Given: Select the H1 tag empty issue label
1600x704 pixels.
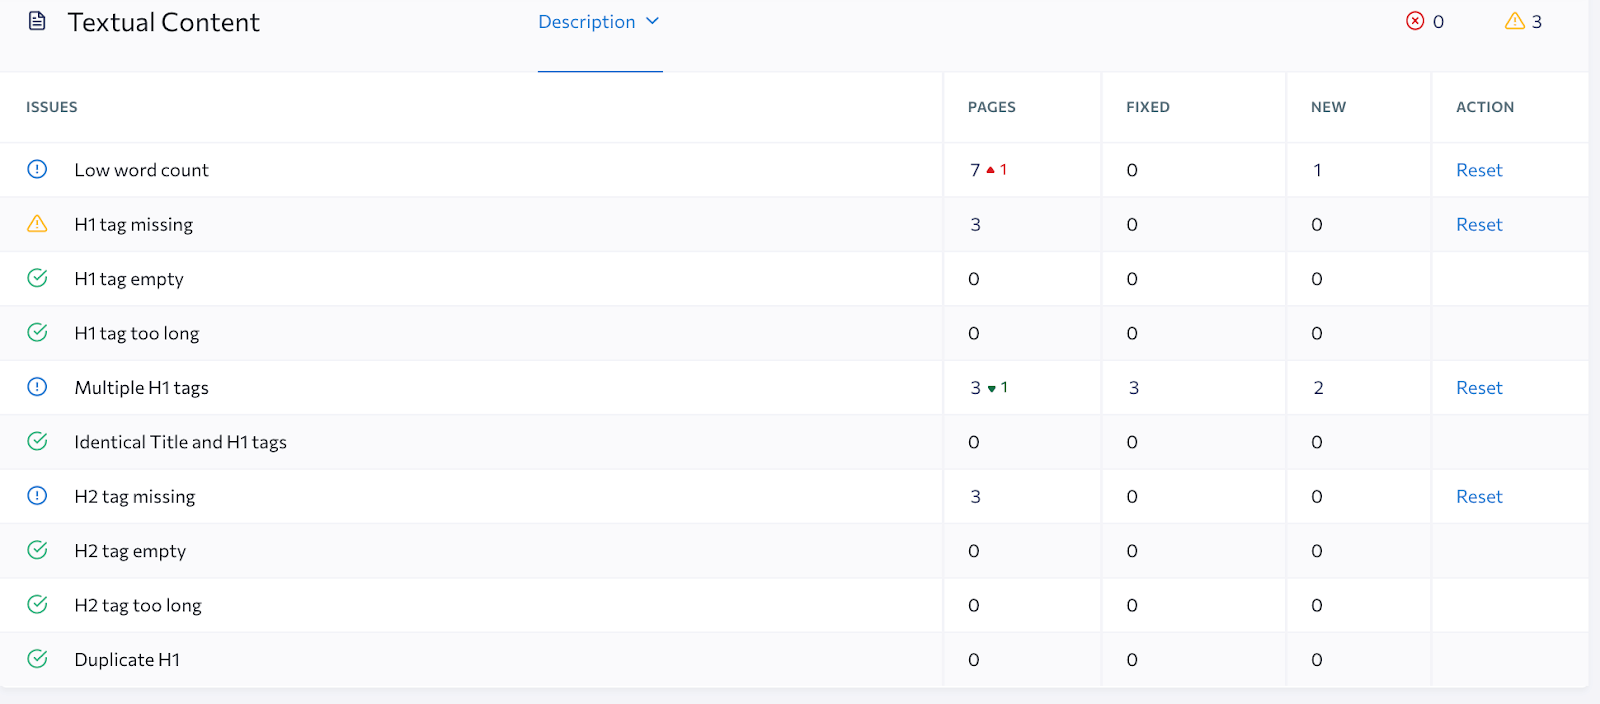Looking at the screenshot, I should (x=129, y=279).
